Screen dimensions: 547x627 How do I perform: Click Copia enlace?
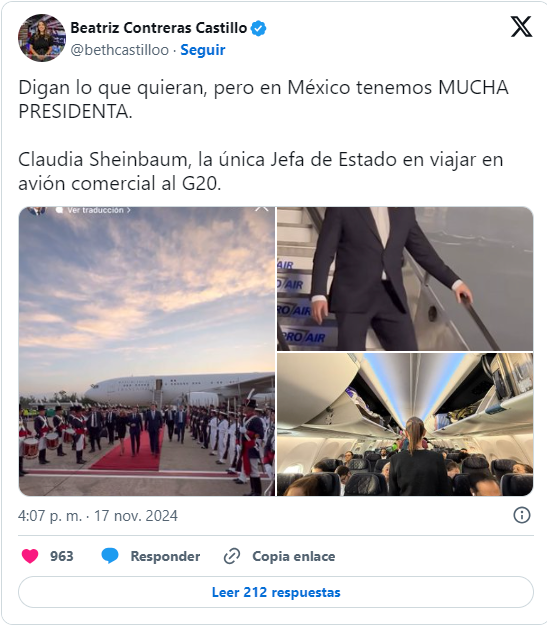293,556
